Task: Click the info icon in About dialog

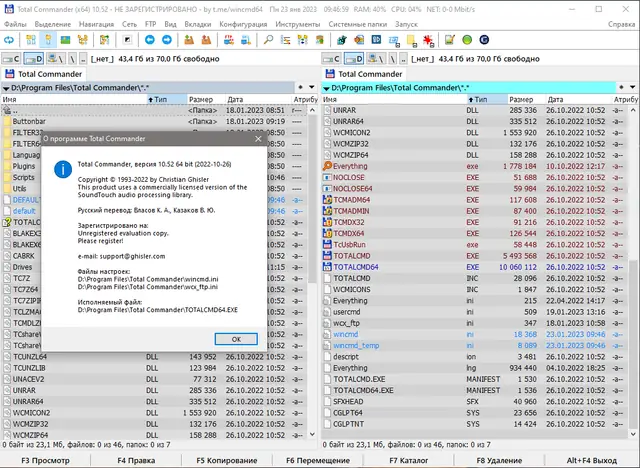Action: (62, 169)
